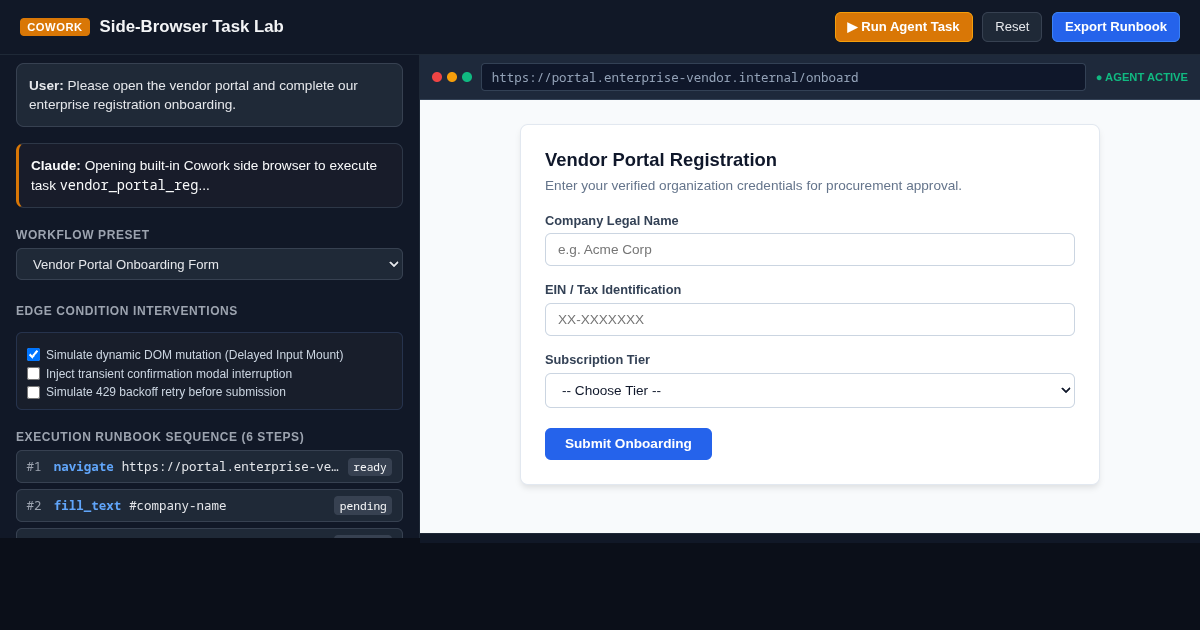Click Edge Condition Interventions heading
1200x630 pixels.
tap(127, 311)
